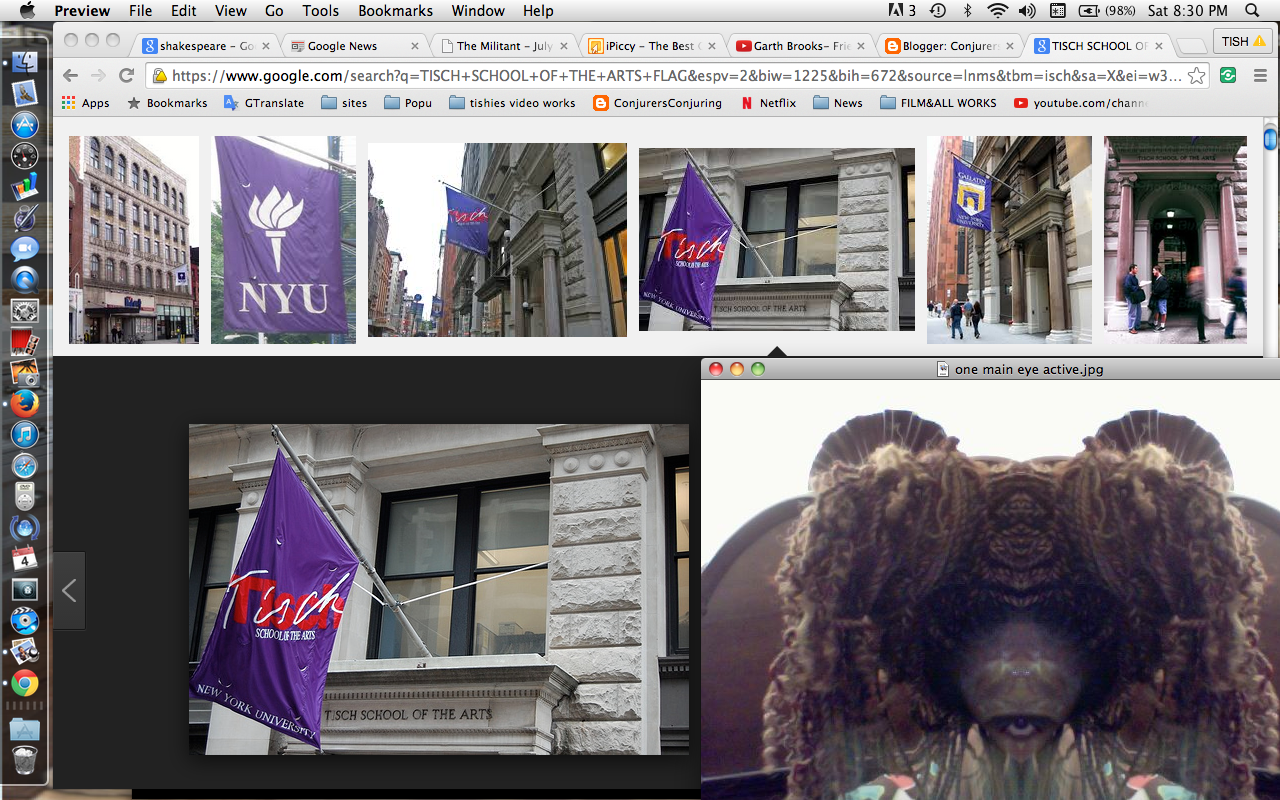1280x800 pixels.
Task: Open Spotlight search magnifying glass
Action: pyautogui.click(x=1252, y=11)
